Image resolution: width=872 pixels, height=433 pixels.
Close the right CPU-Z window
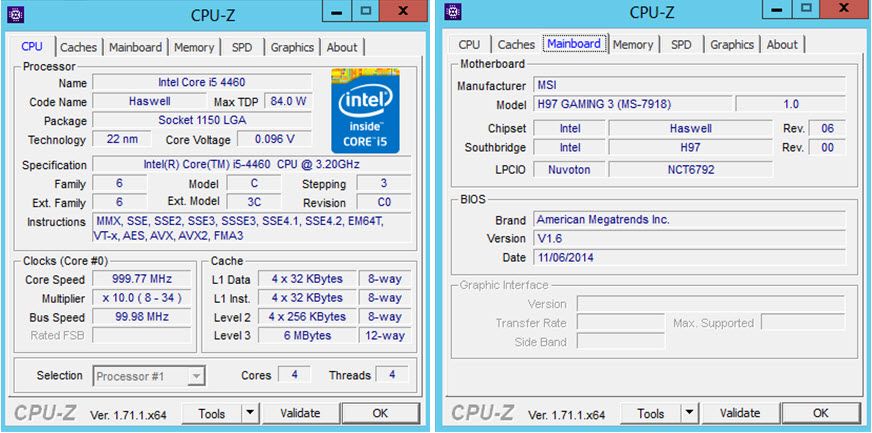[844, 9]
